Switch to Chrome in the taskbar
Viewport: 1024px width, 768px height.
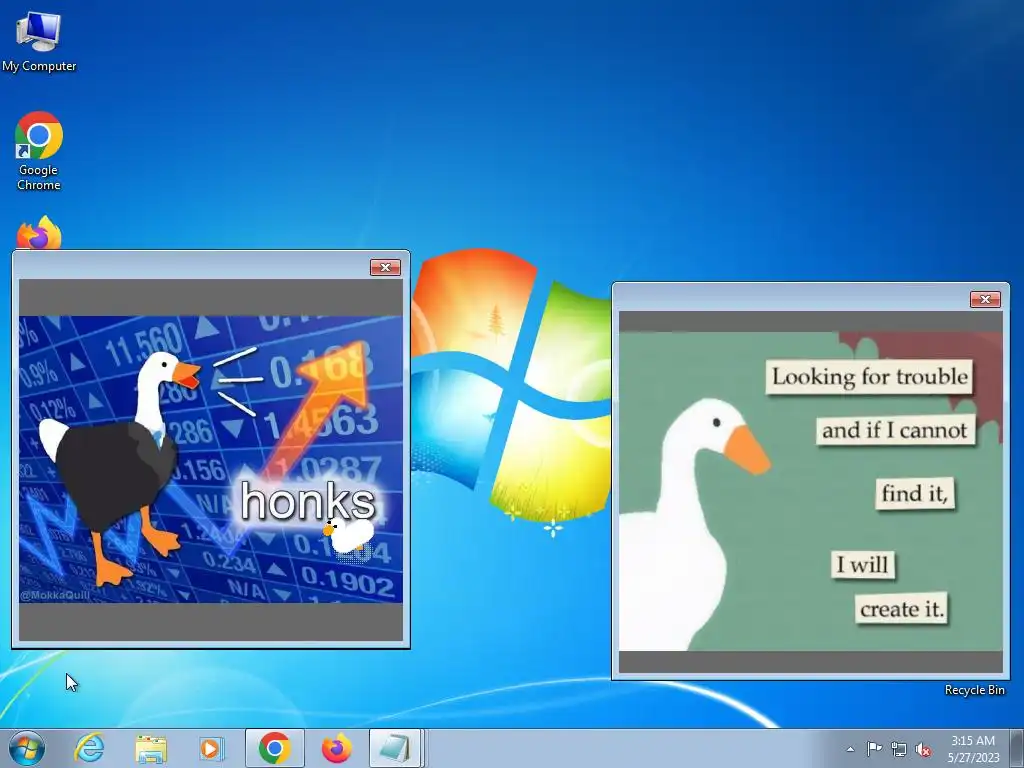(x=274, y=748)
